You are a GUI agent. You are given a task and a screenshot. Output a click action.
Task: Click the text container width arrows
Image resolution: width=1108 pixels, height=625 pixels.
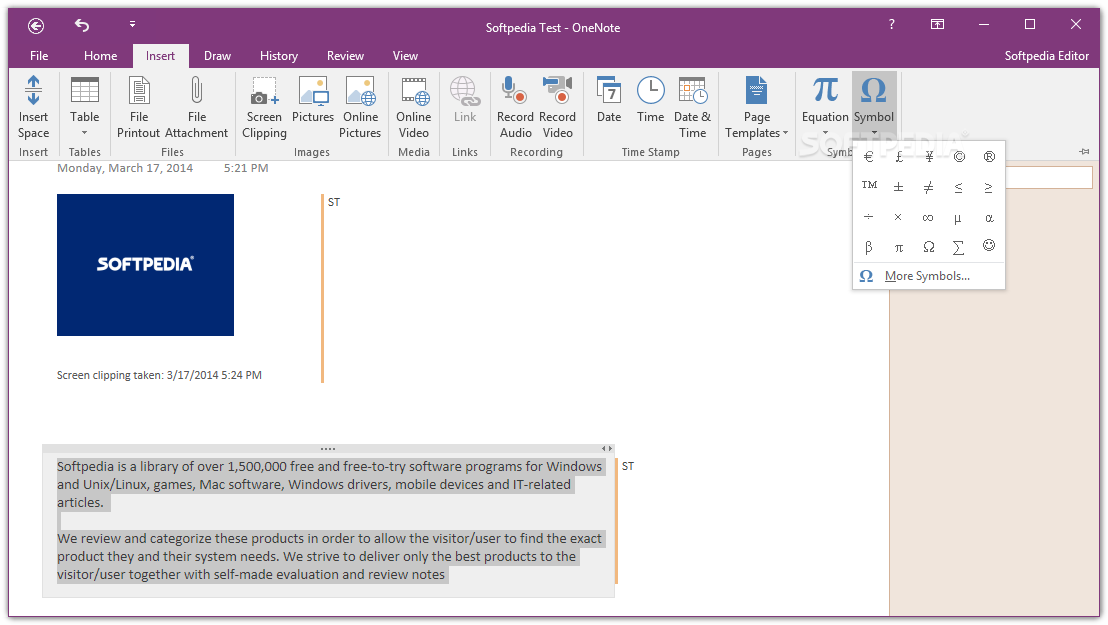point(606,449)
